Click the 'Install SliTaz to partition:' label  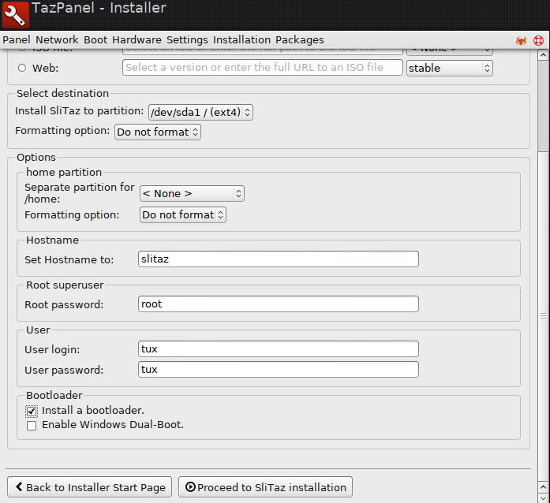[79, 111]
